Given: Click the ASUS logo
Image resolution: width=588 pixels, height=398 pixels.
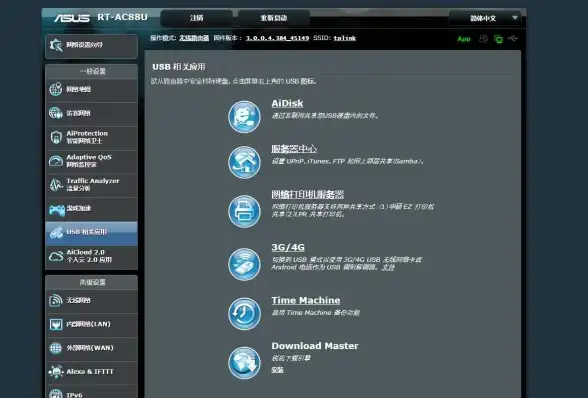Looking at the screenshot, I should [72, 18].
